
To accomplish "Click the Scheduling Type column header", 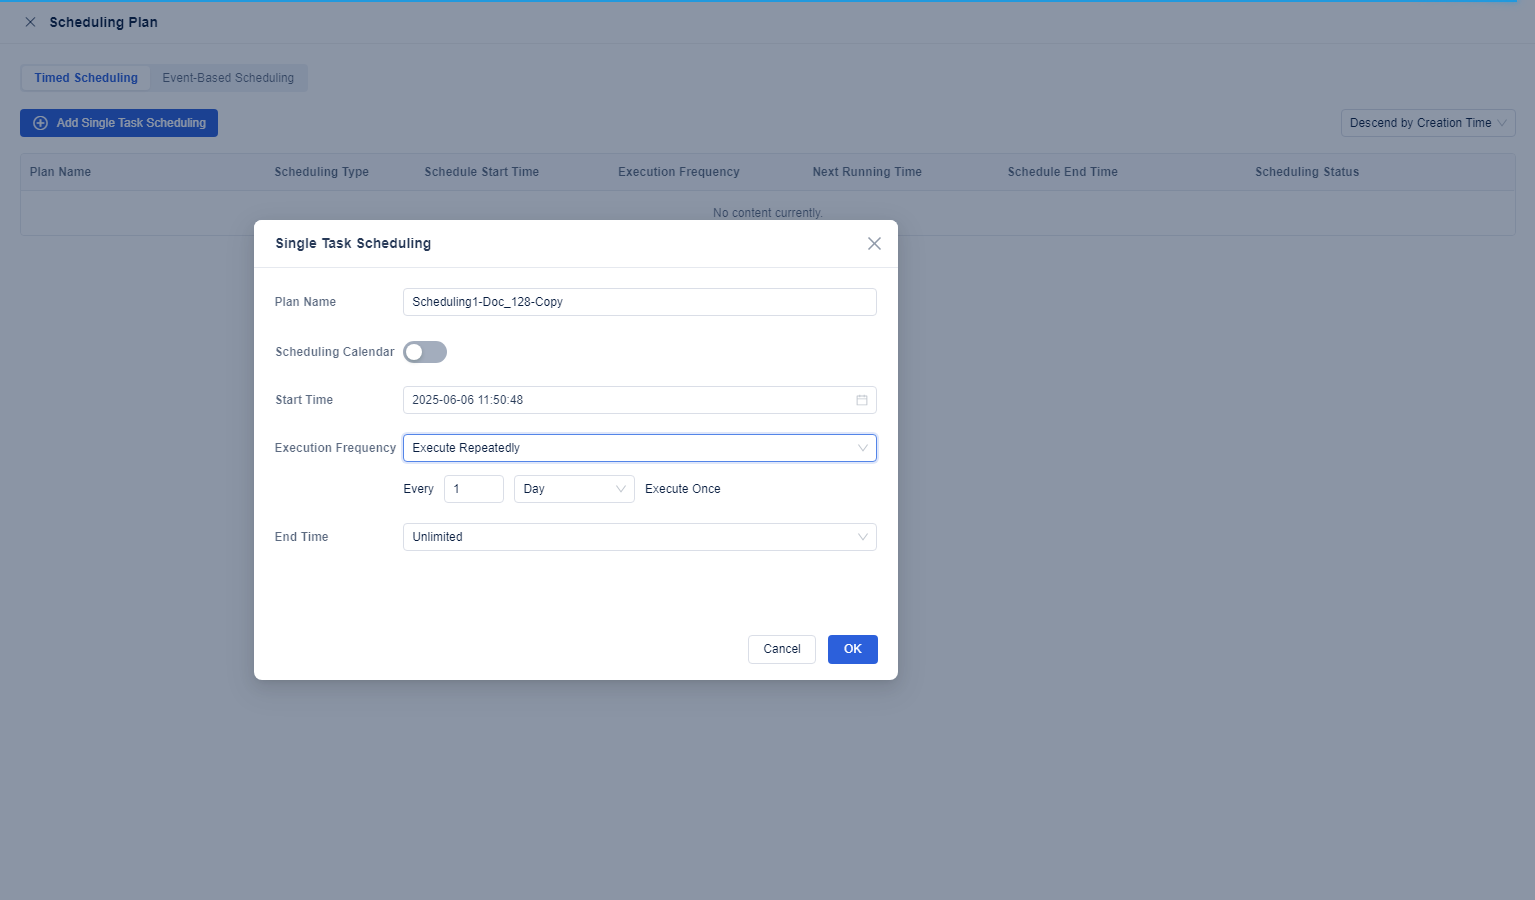I will point(322,172).
